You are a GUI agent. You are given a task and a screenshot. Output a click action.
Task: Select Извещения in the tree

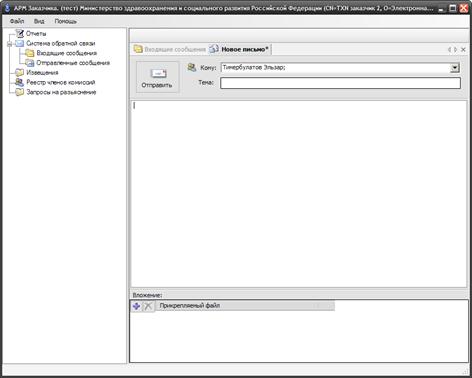(42, 72)
